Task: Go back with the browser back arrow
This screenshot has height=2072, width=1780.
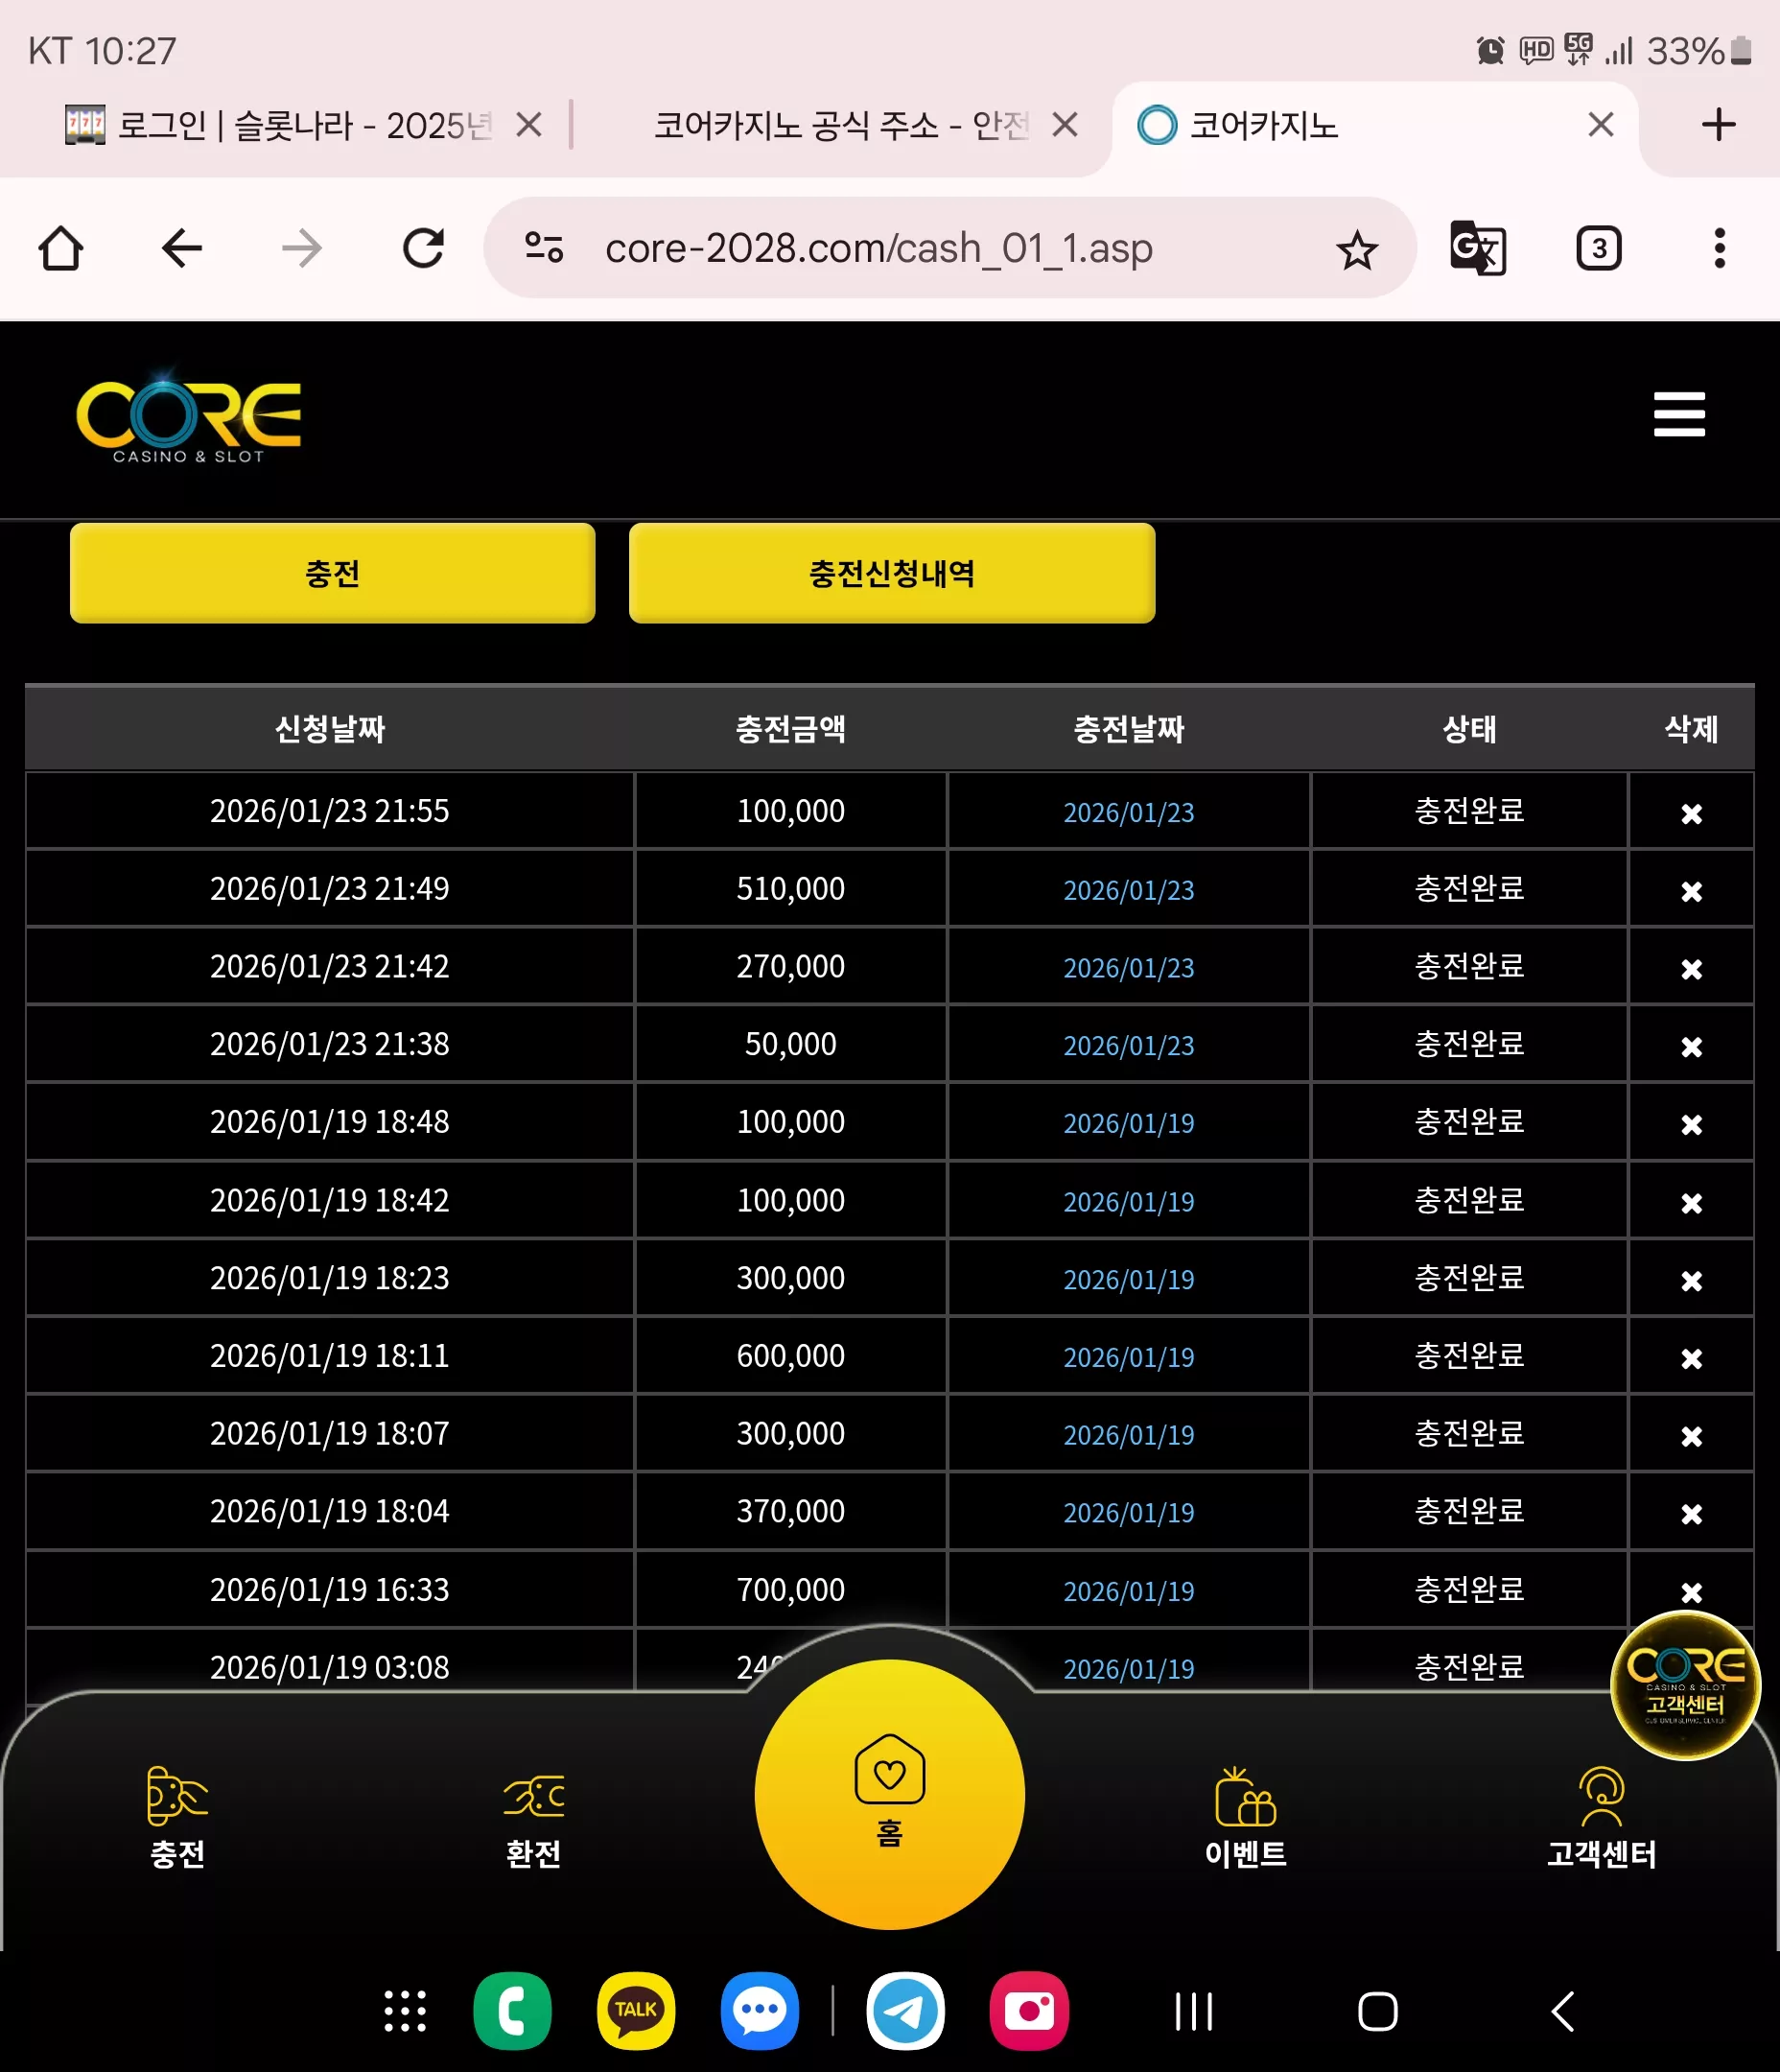Action: point(181,248)
